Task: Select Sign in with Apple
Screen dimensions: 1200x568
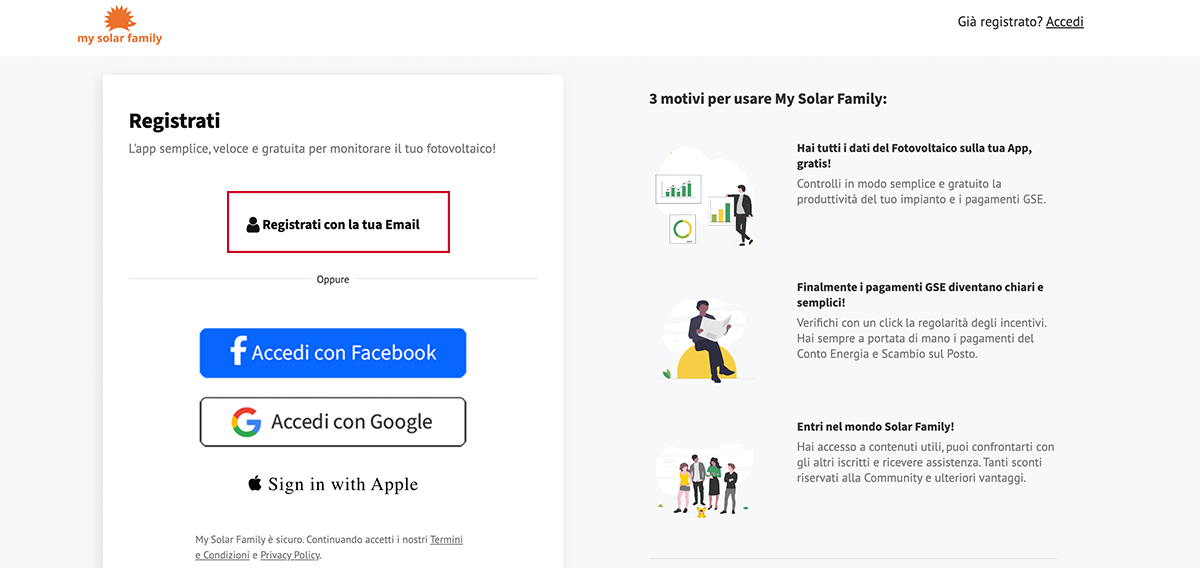Action: point(333,484)
